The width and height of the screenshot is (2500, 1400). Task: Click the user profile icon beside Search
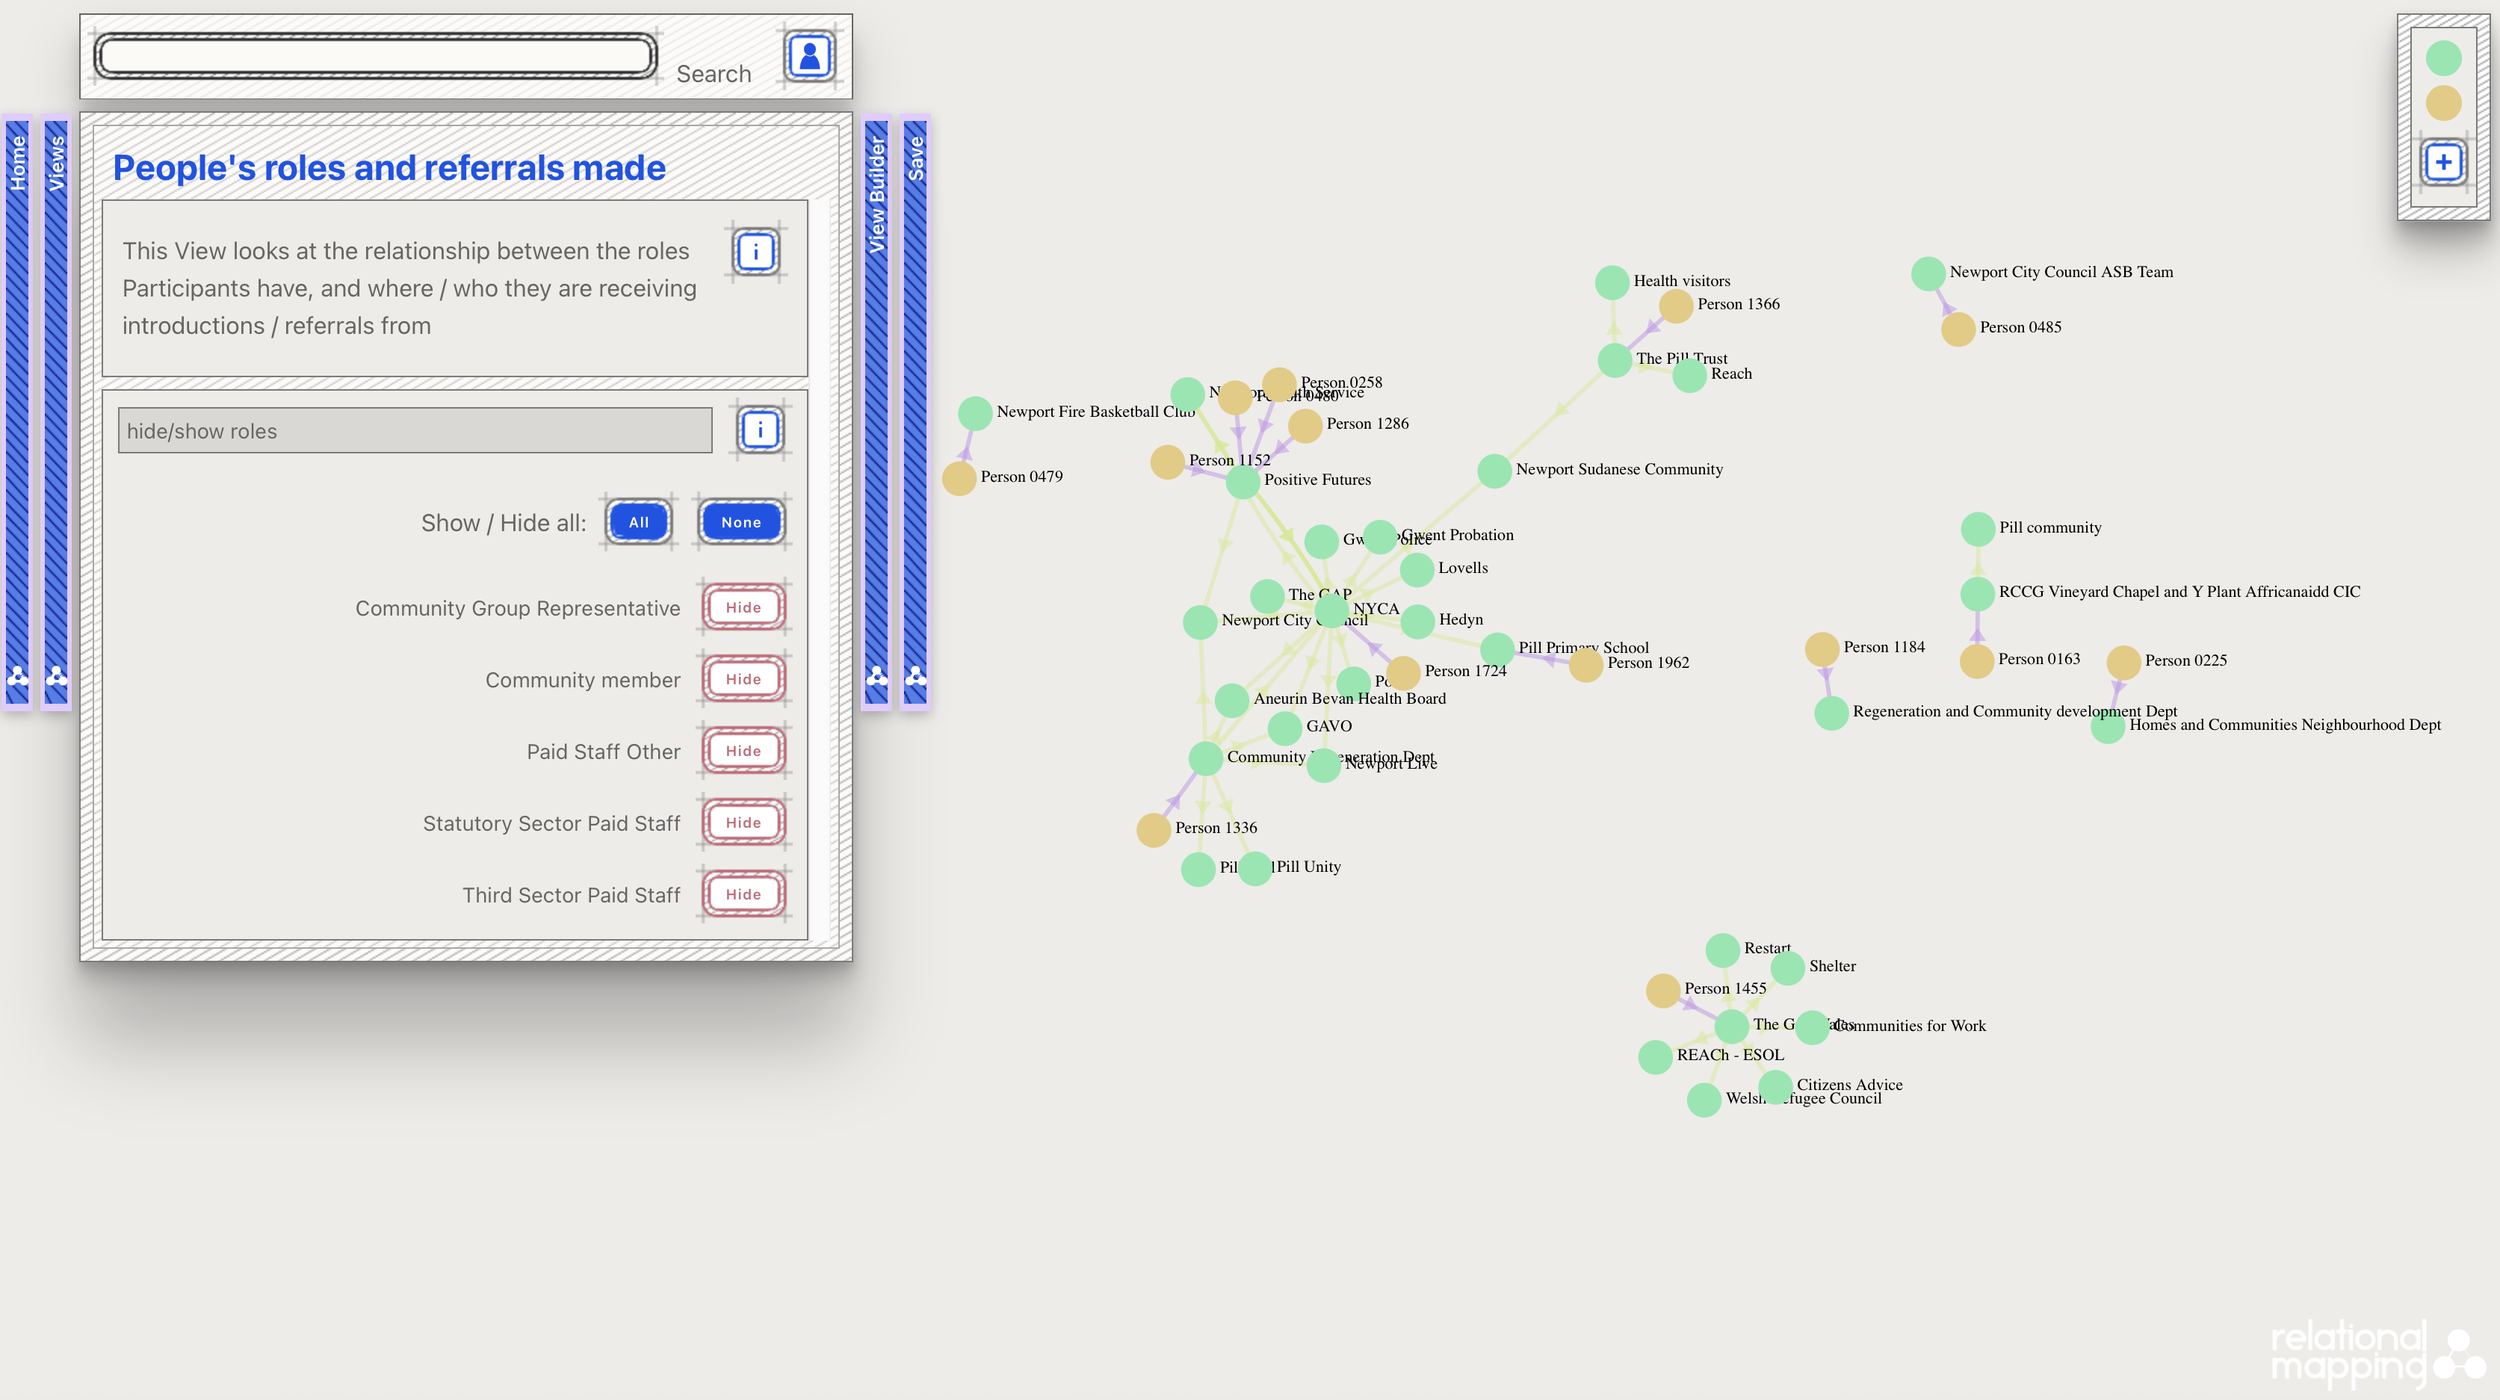[x=809, y=56]
